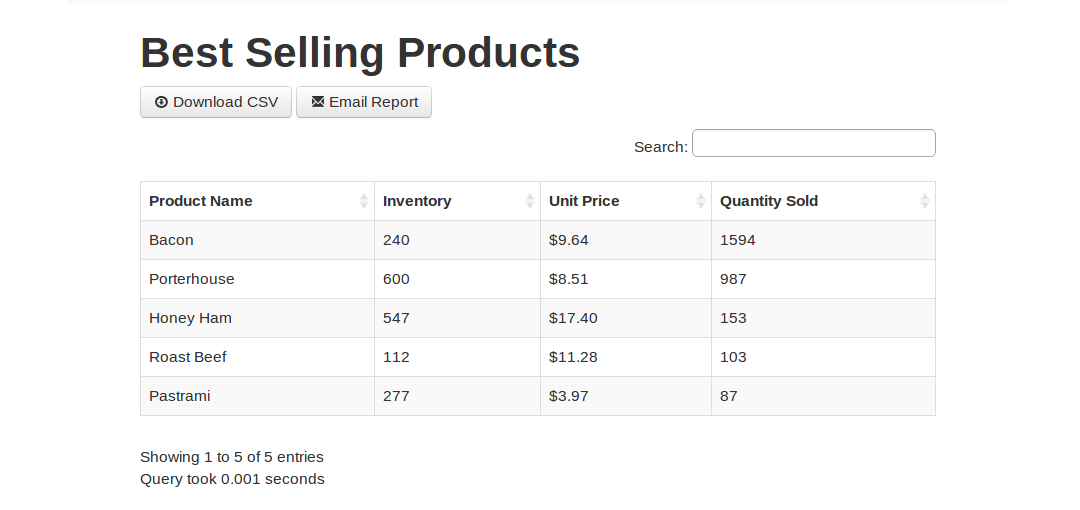The width and height of the screenshot is (1080, 510).
Task: Sort table by Product Name header
Action: tap(201, 201)
